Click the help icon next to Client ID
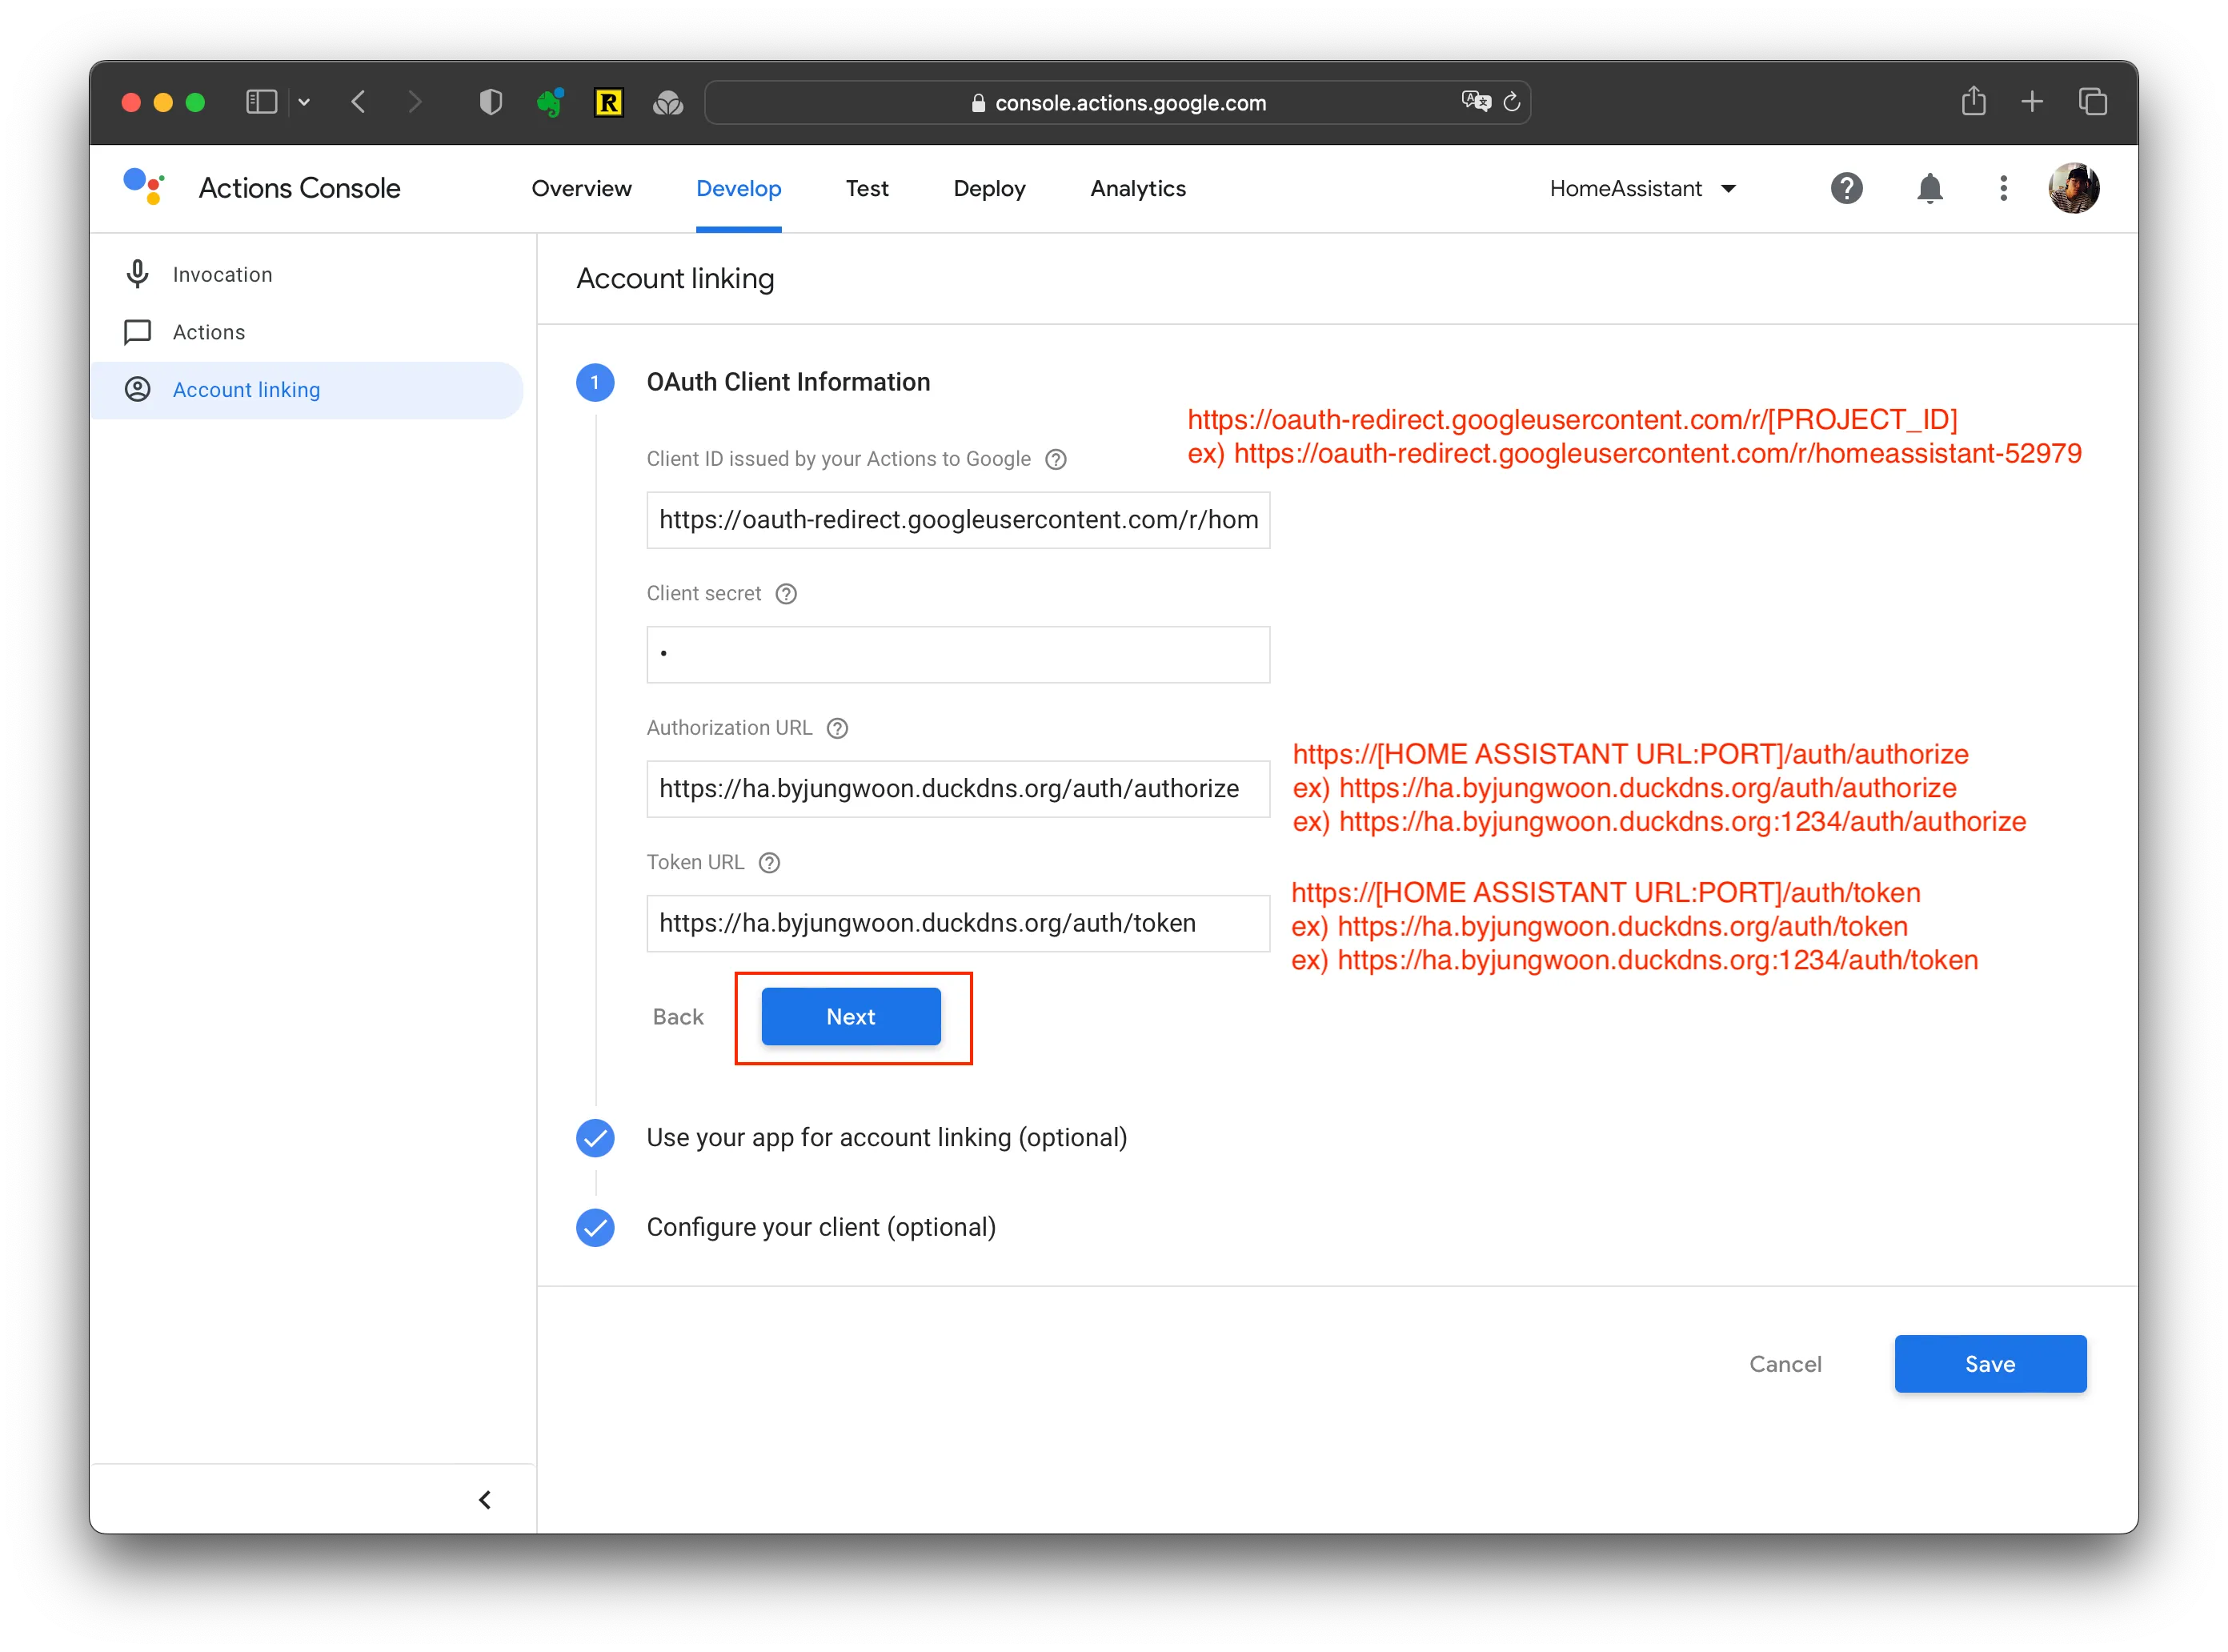 point(1056,459)
